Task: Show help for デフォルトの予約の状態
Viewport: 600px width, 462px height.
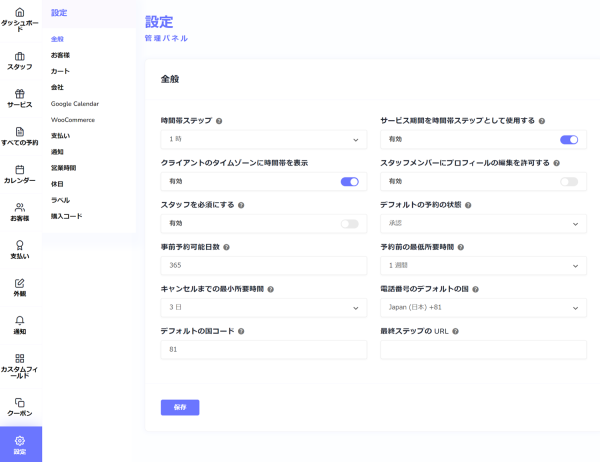Action: (468, 205)
